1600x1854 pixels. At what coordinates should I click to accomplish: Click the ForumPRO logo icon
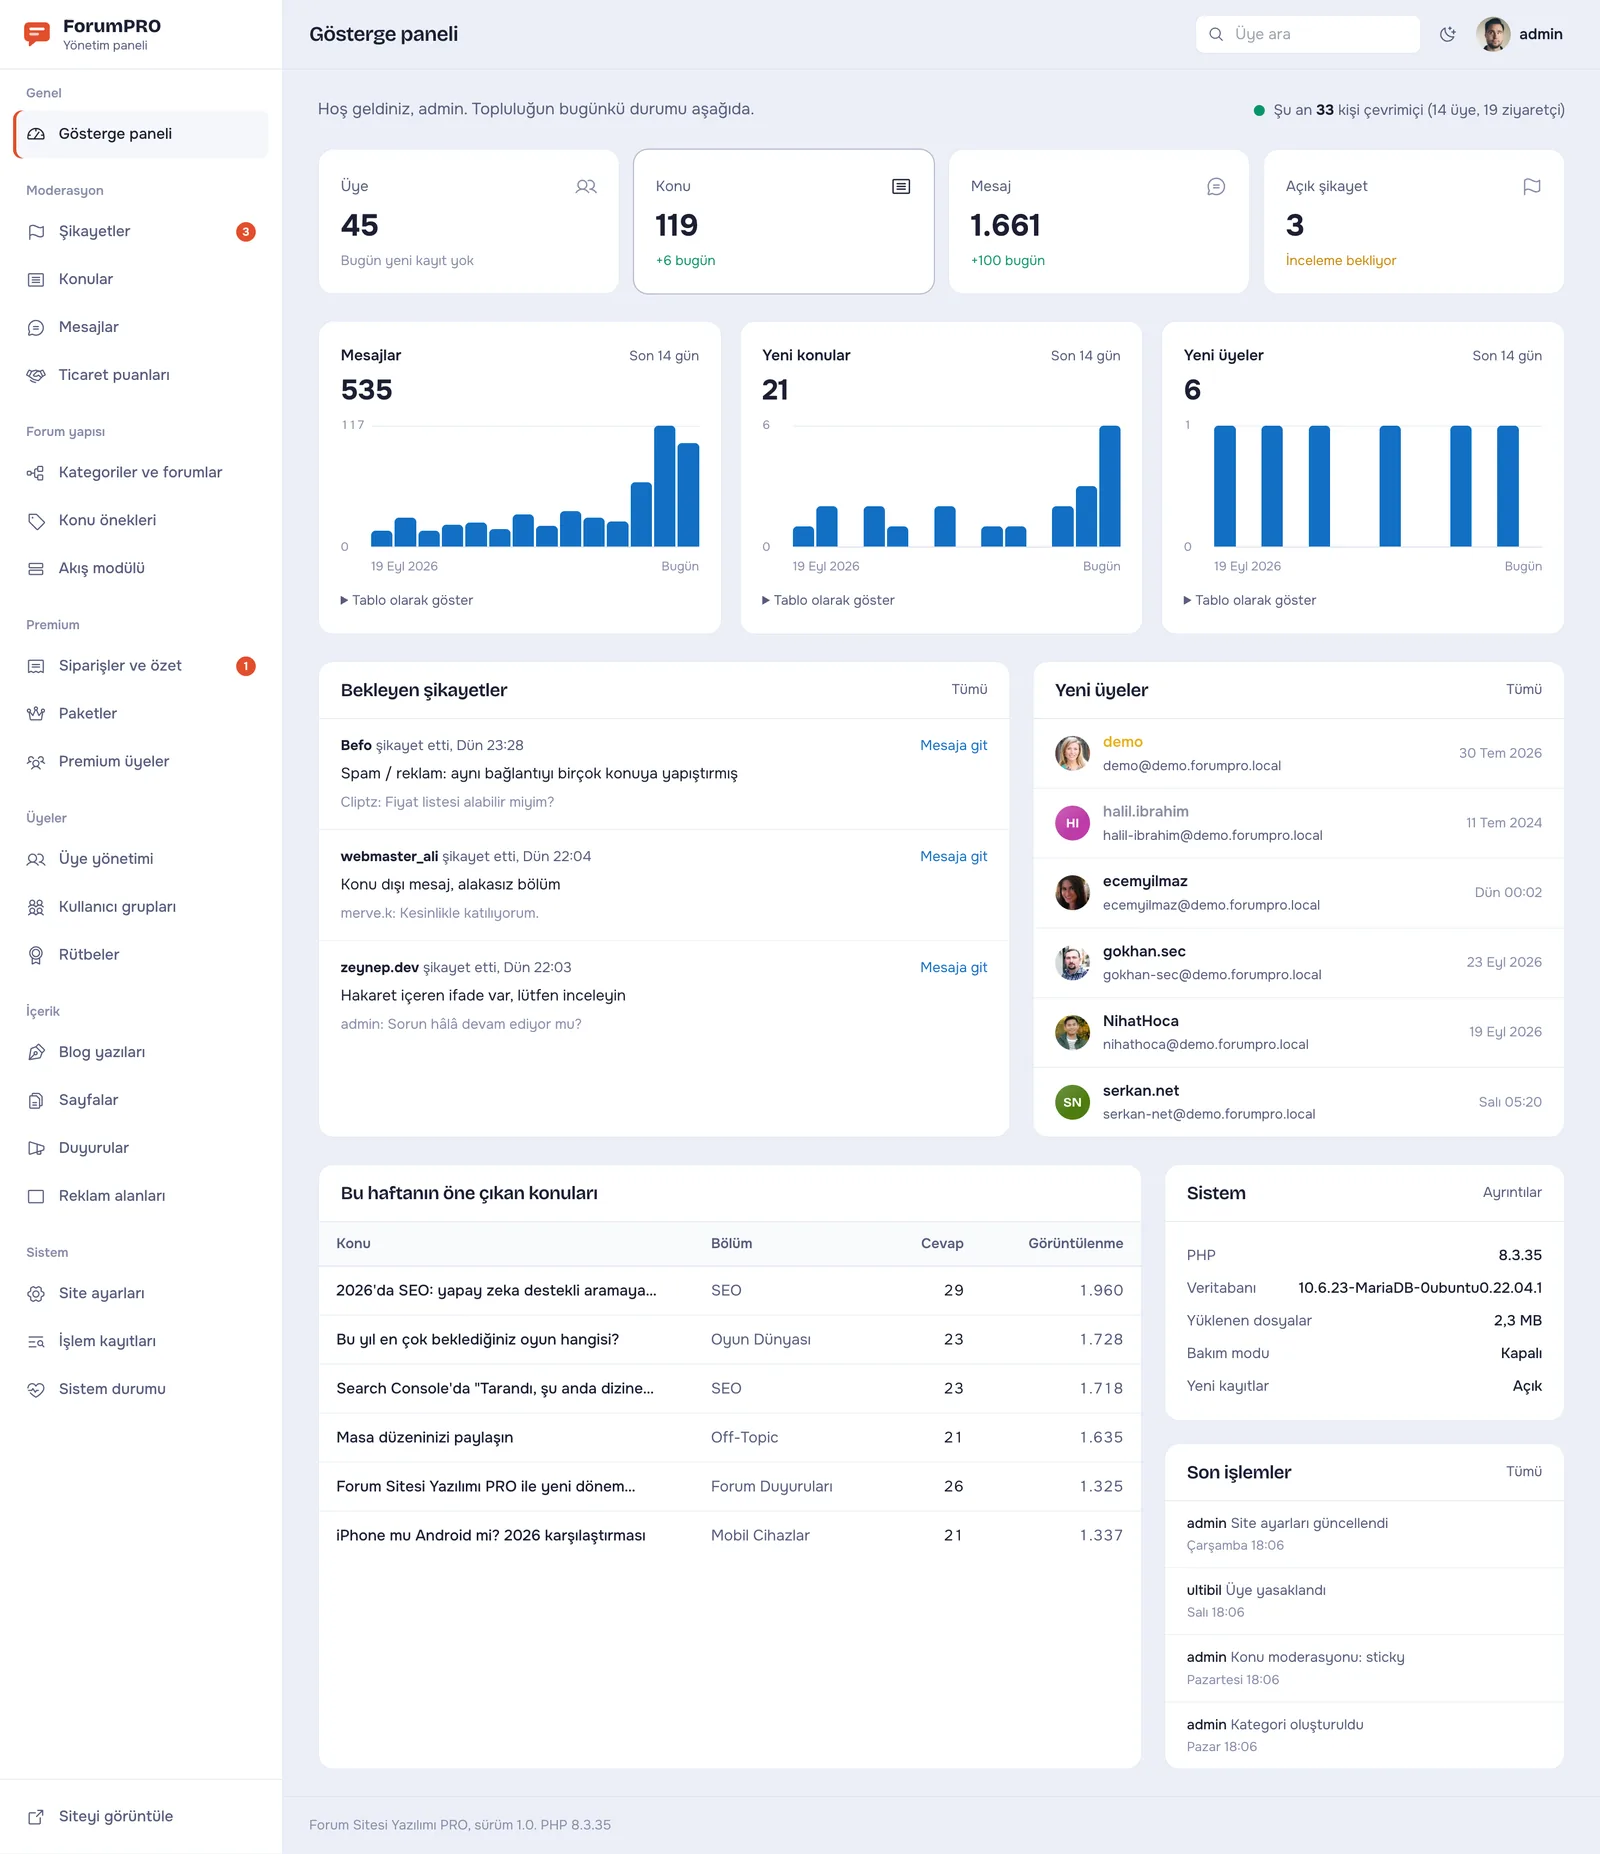[x=37, y=34]
